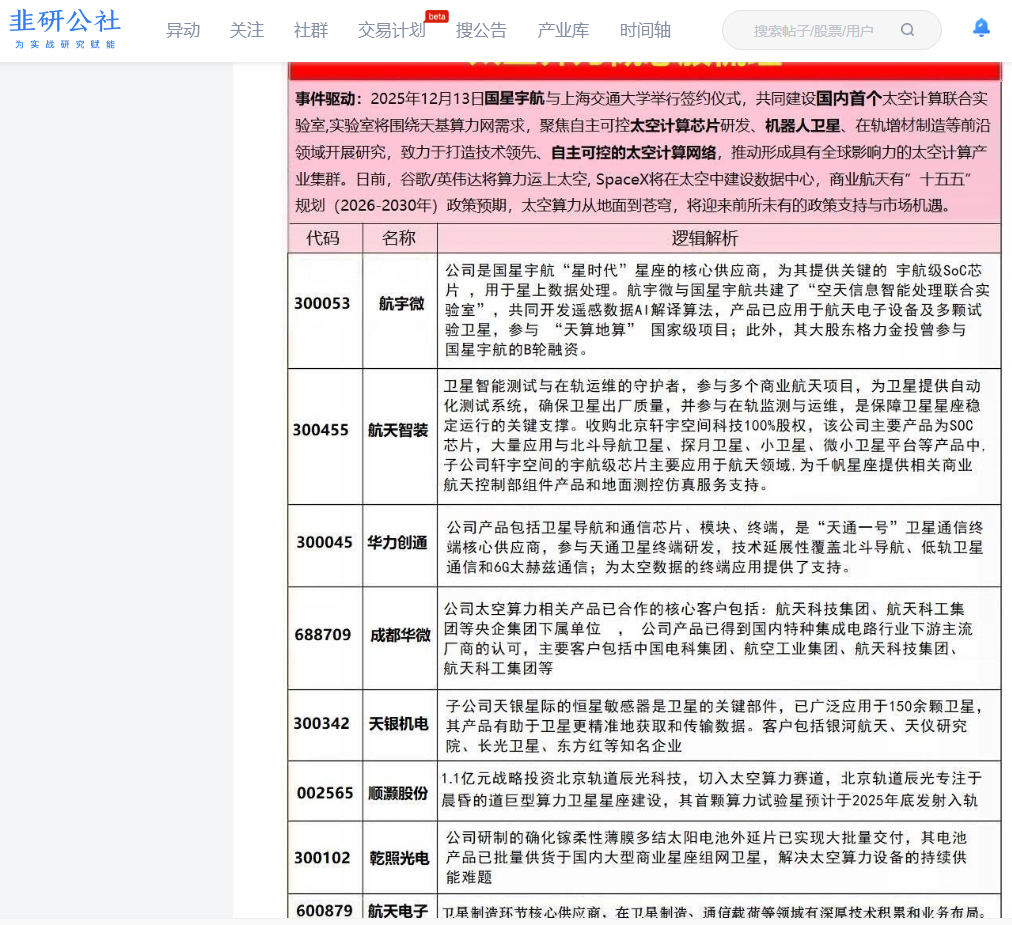The height and width of the screenshot is (925, 1012).
Task: Click the 为实战研究赋能 tagline under logo
Action: tap(65, 45)
